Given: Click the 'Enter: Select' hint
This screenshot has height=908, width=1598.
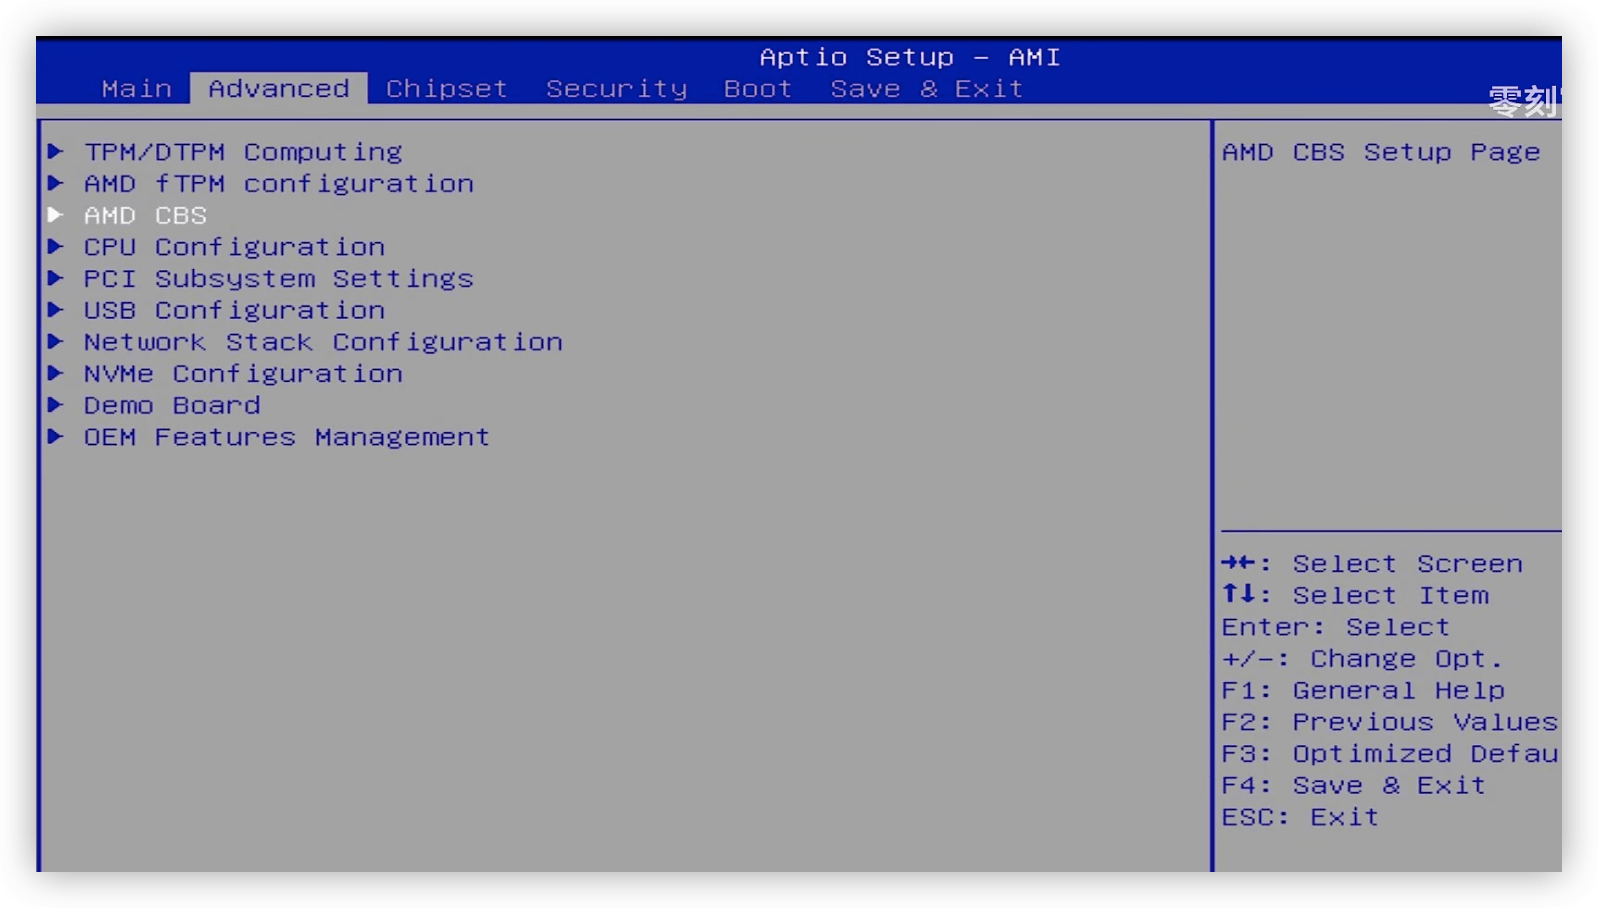Looking at the screenshot, I should click(1336, 628).
